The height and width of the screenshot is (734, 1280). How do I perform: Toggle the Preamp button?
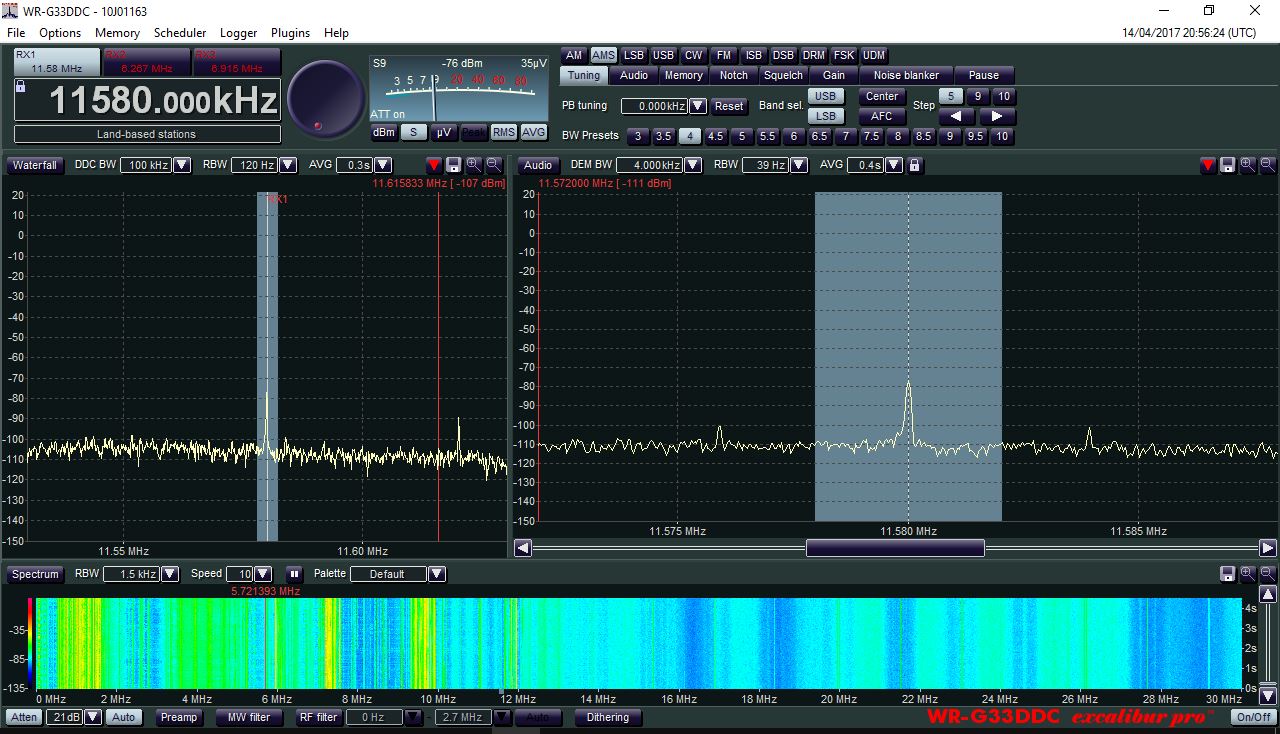(x=179, y=717)
